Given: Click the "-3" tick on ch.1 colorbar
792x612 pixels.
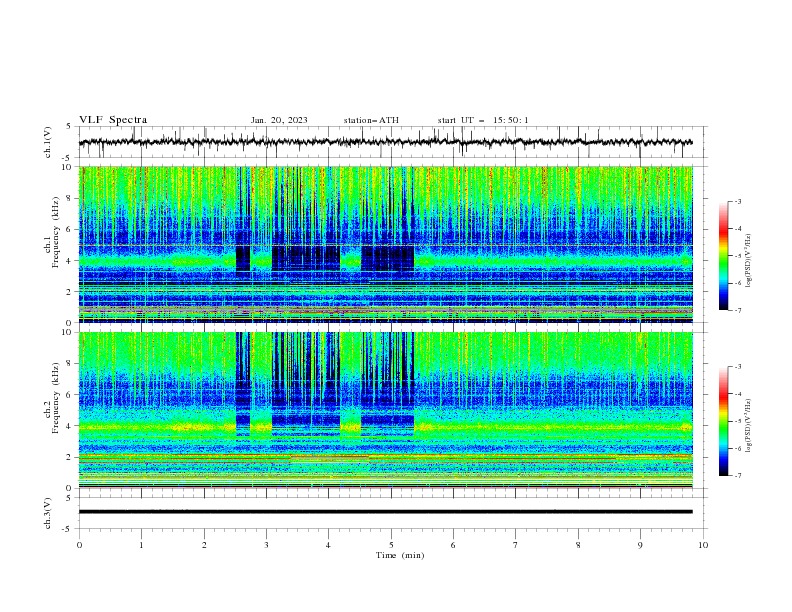Looking at the screenshot, I should click(x=737, y=201).
